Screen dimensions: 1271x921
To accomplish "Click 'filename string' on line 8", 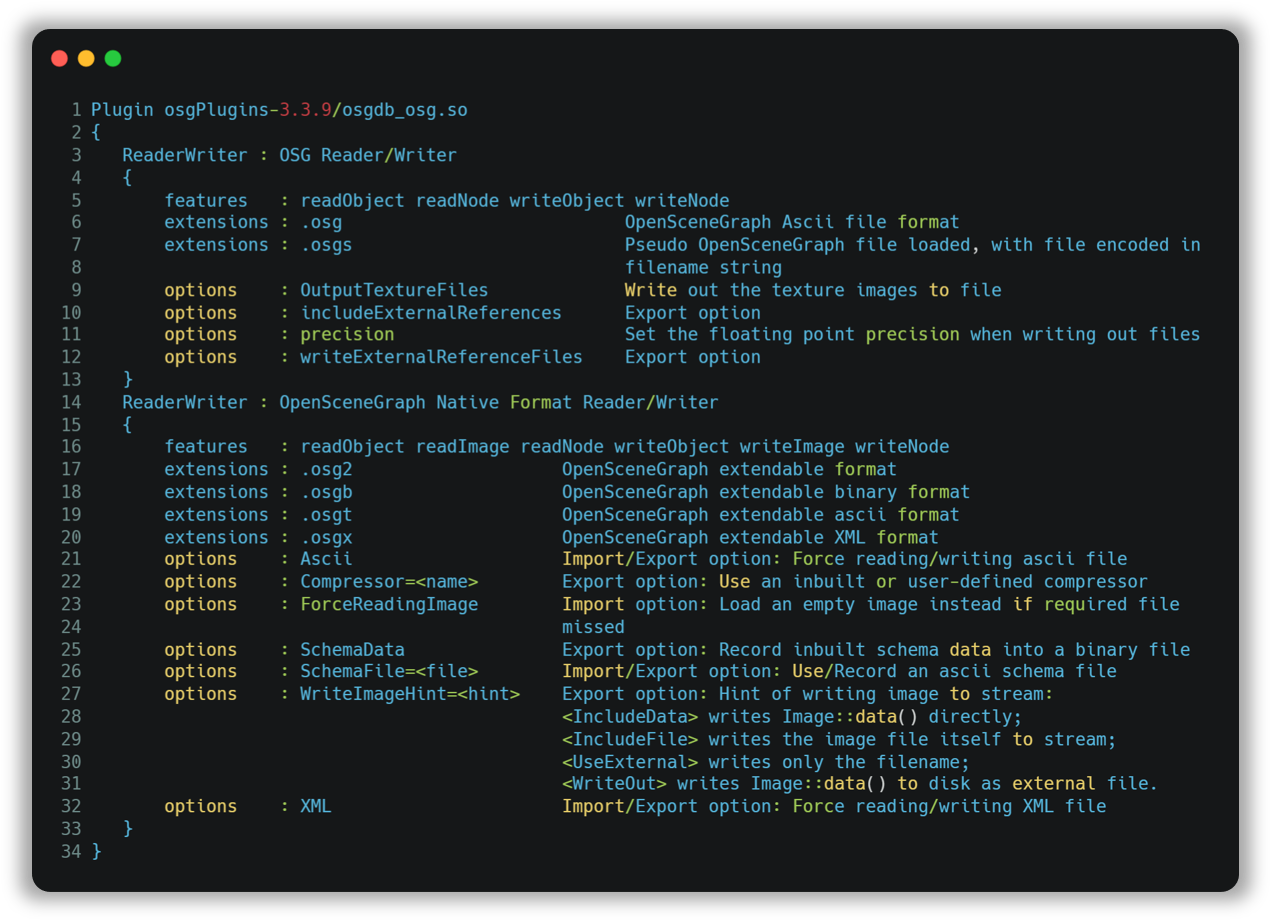I will (x=704, y=267).
